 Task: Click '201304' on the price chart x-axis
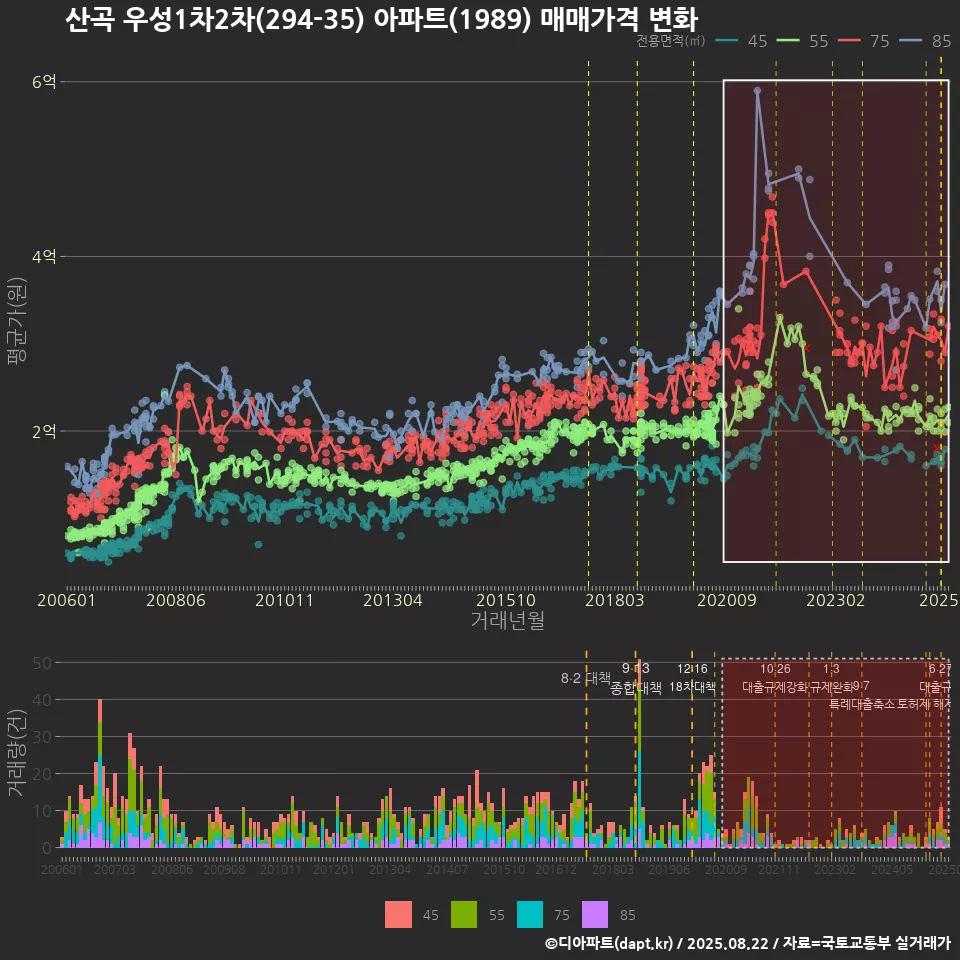(x=392, y=600)
